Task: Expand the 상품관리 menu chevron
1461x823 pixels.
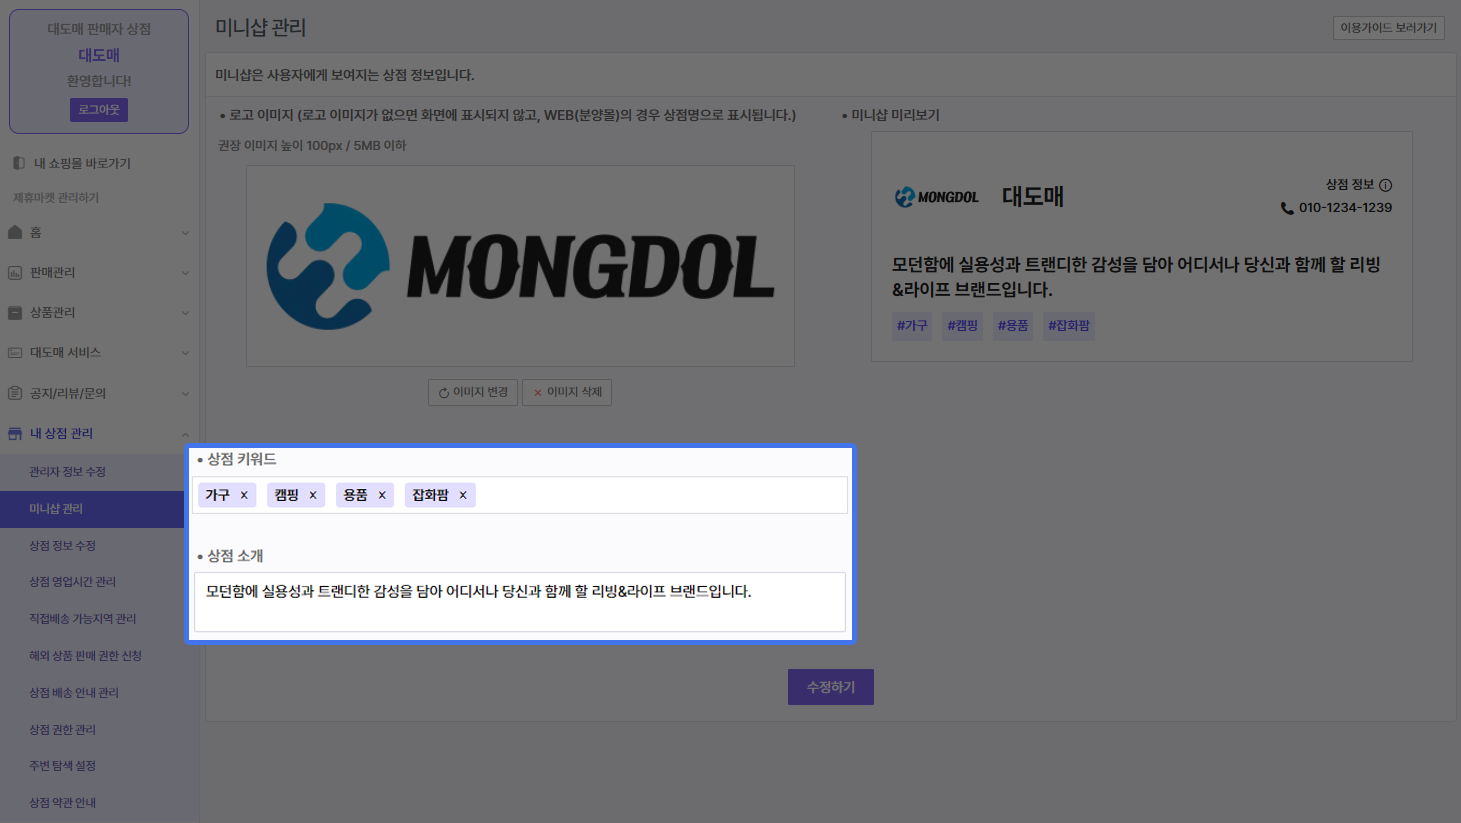Action: (x=185, y=313)
